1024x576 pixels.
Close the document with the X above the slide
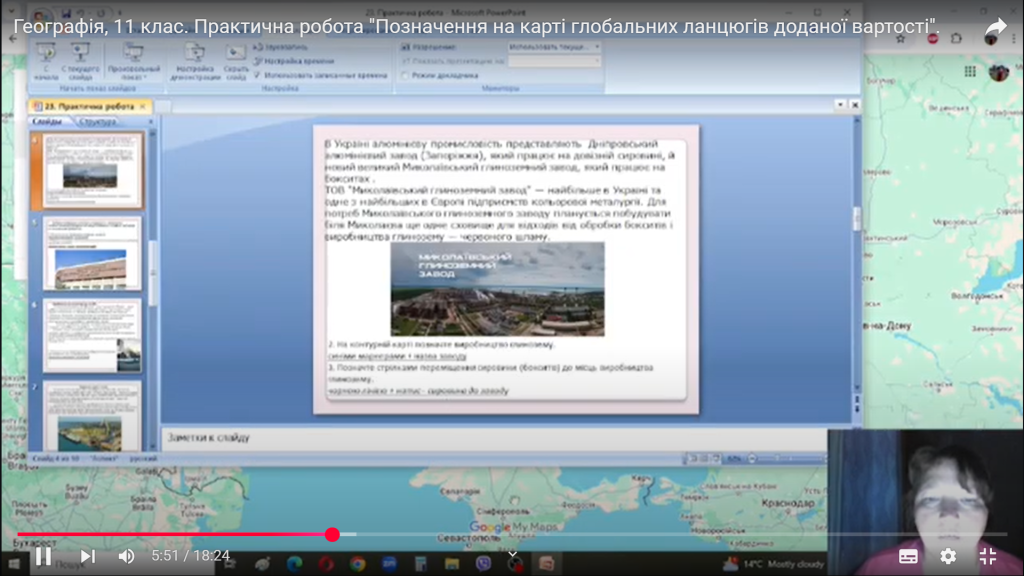pos(855,104)
